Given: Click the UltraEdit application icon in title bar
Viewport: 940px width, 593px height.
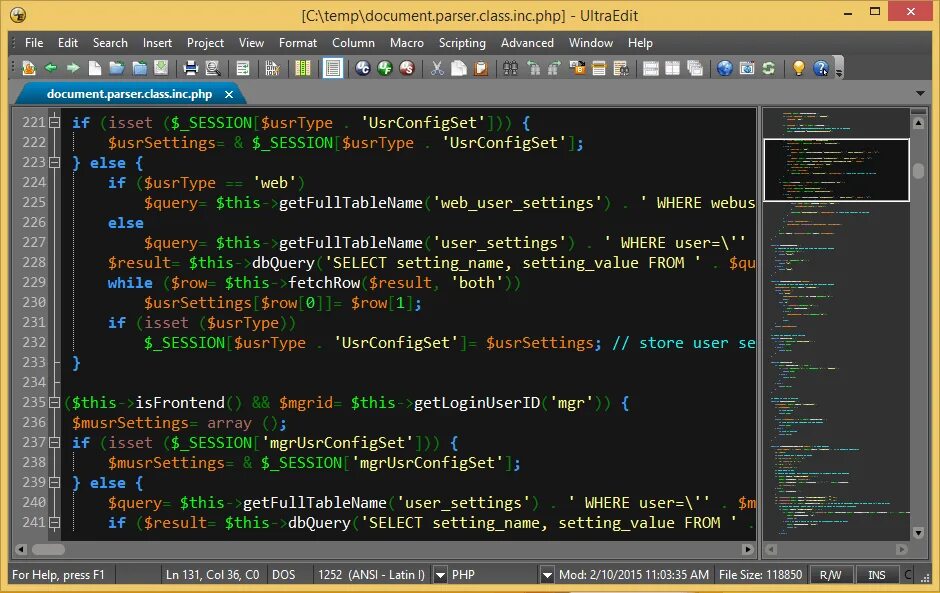Looking at the screenshot, I should 18,15.
